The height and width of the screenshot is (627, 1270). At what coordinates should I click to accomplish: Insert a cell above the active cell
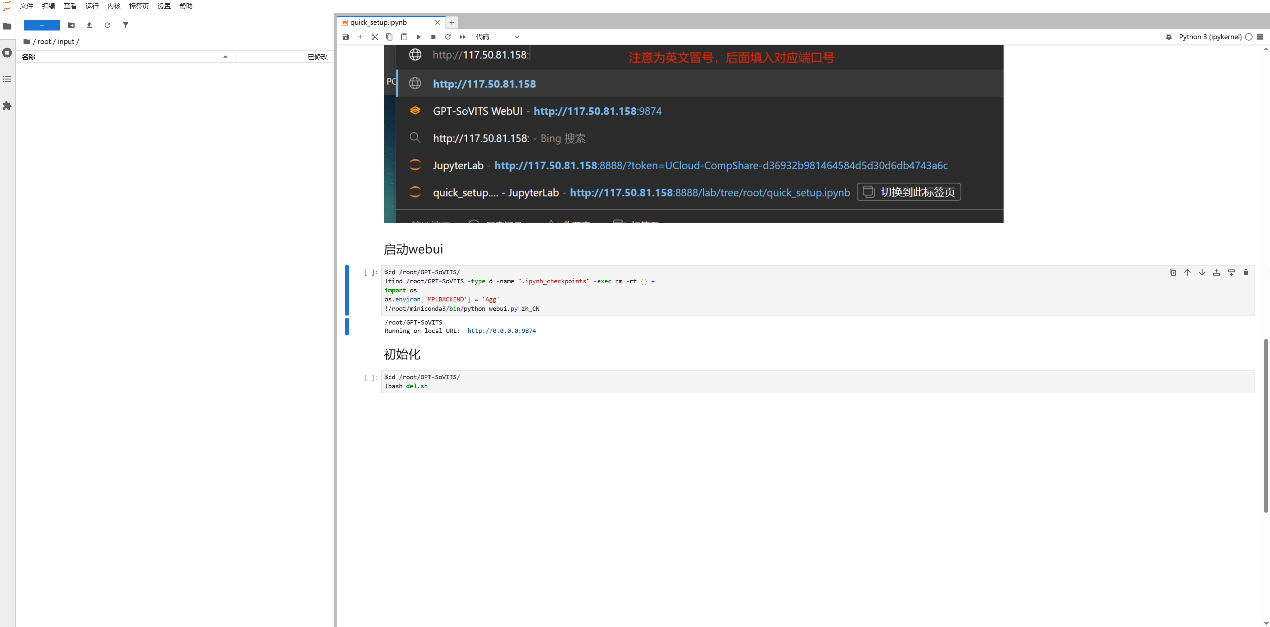point(1216,272)
